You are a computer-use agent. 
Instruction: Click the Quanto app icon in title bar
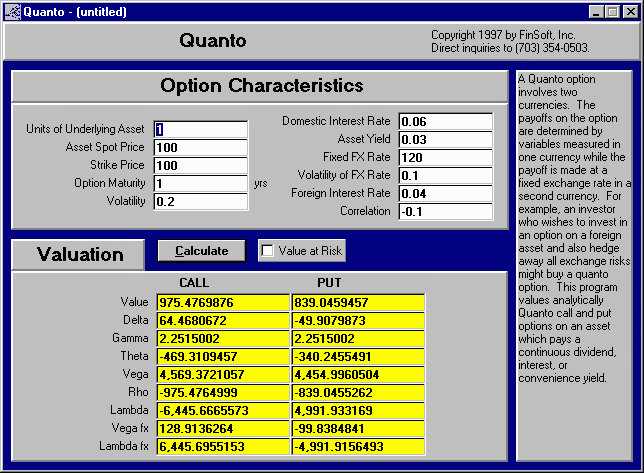[12, 11]
